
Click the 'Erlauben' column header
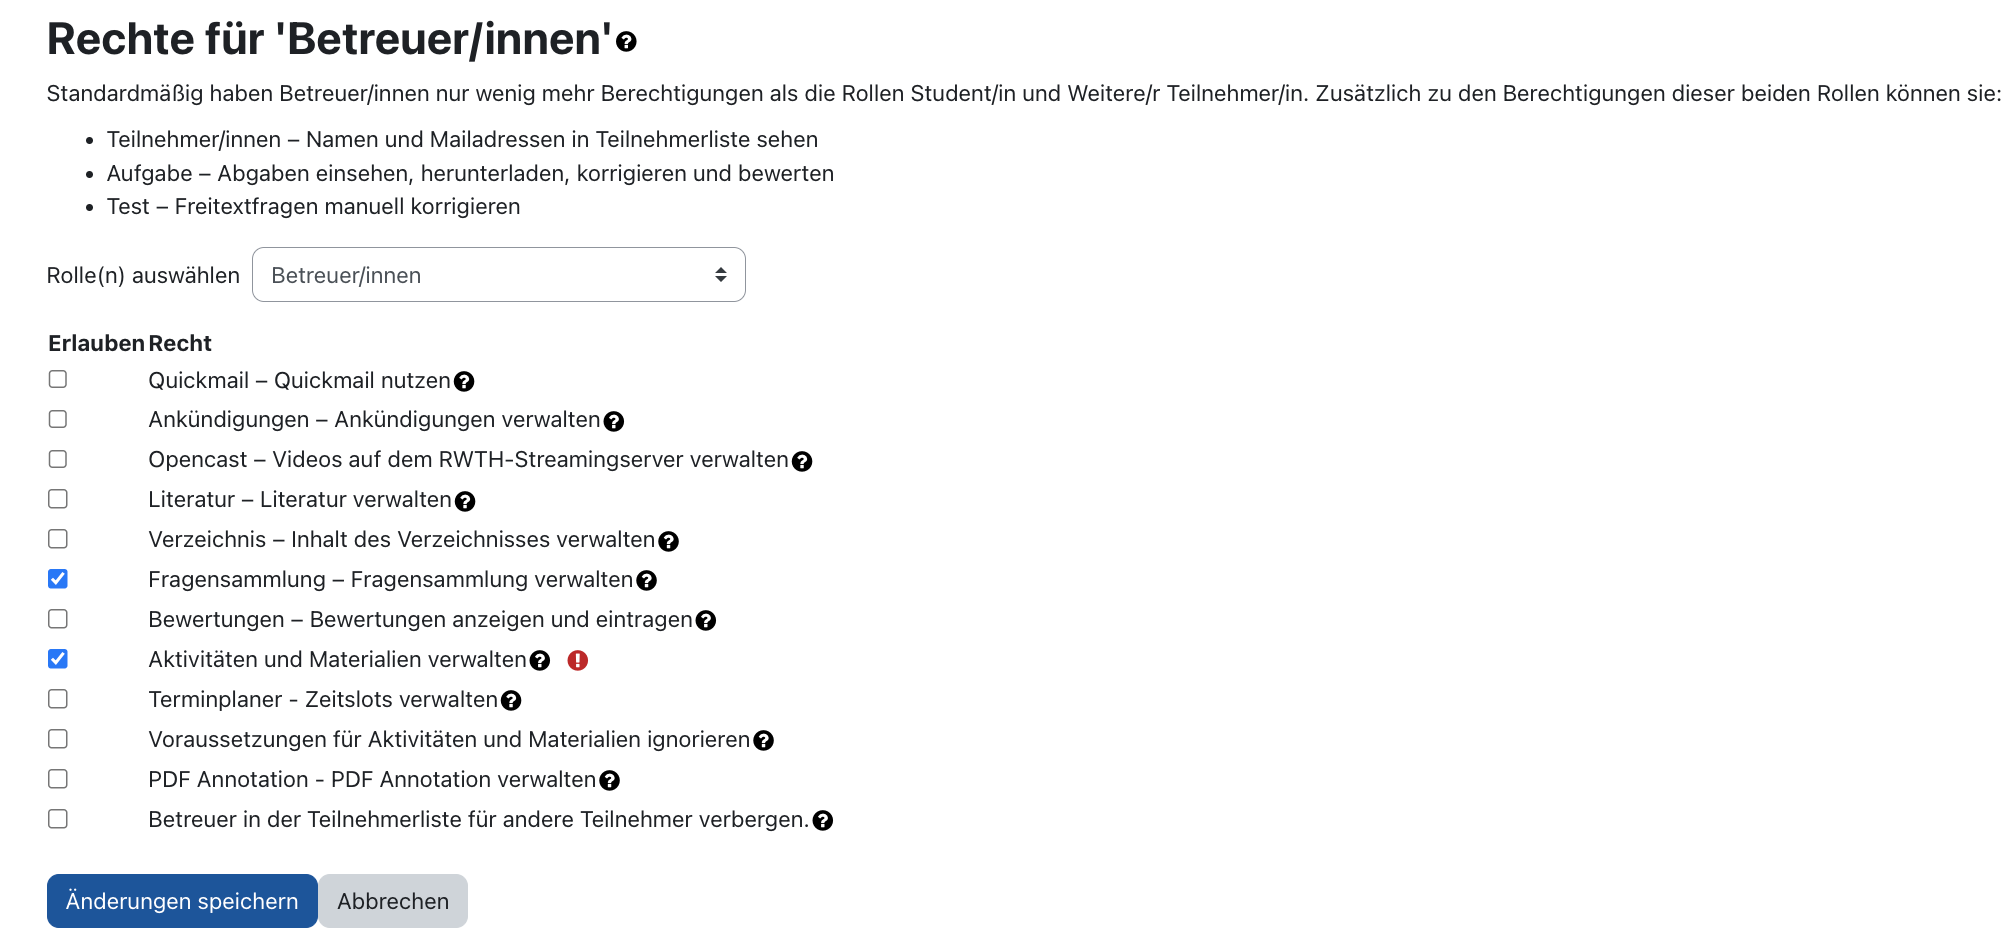97,343
